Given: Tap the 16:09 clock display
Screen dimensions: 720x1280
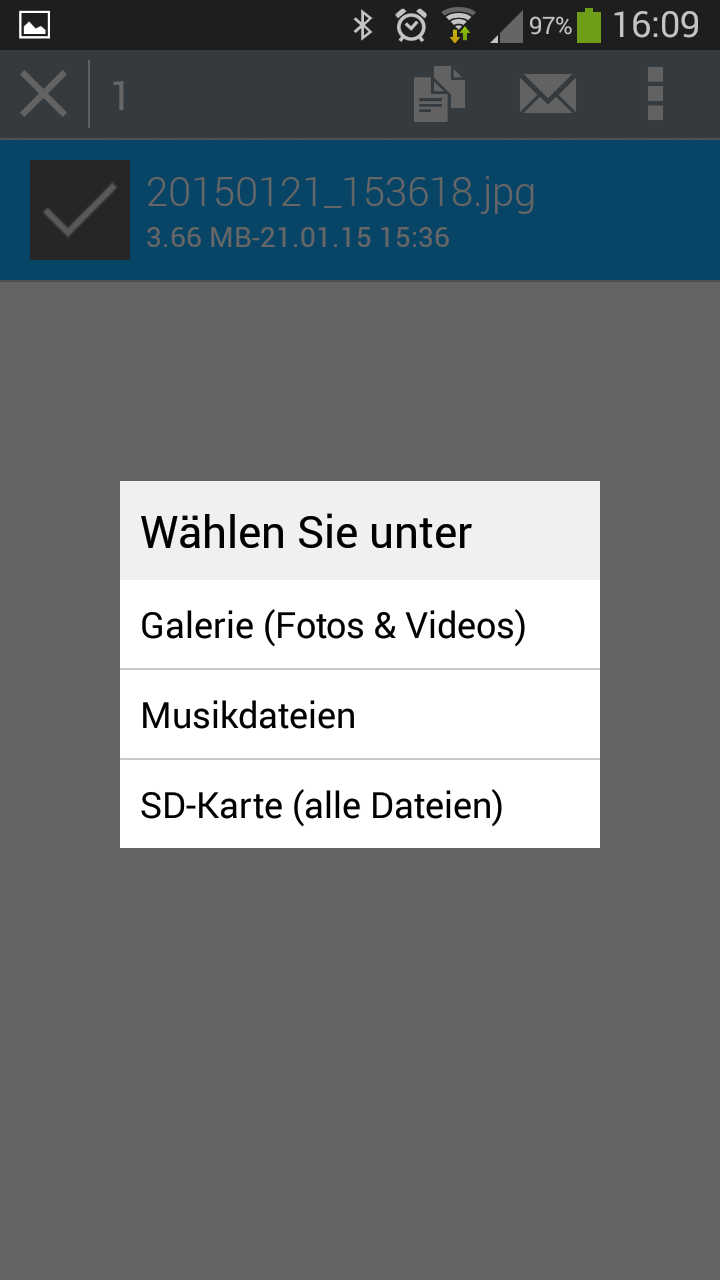Looking at the screenshot, I should click(656, 25).
